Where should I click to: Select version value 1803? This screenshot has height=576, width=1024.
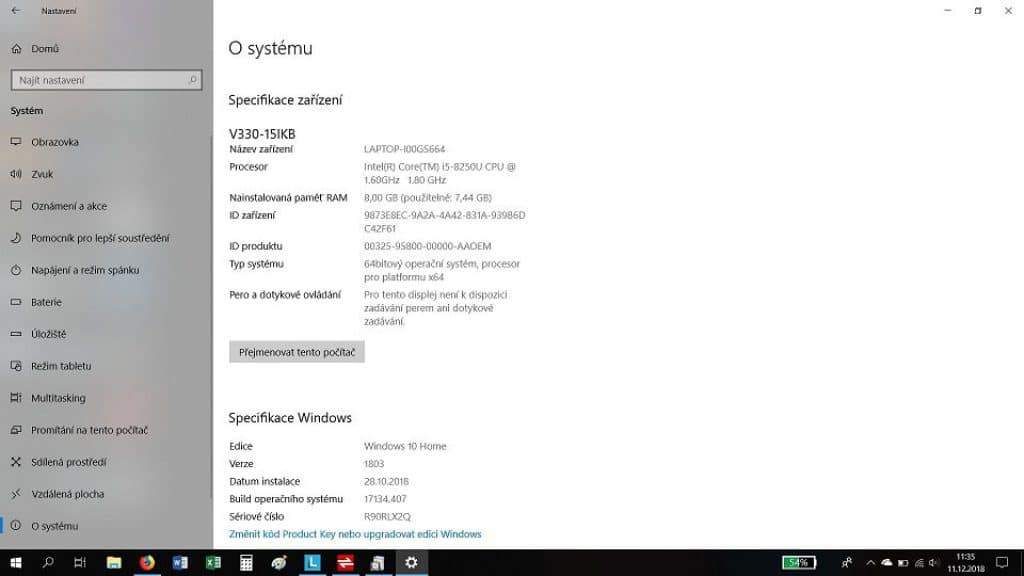coord(374,464)
